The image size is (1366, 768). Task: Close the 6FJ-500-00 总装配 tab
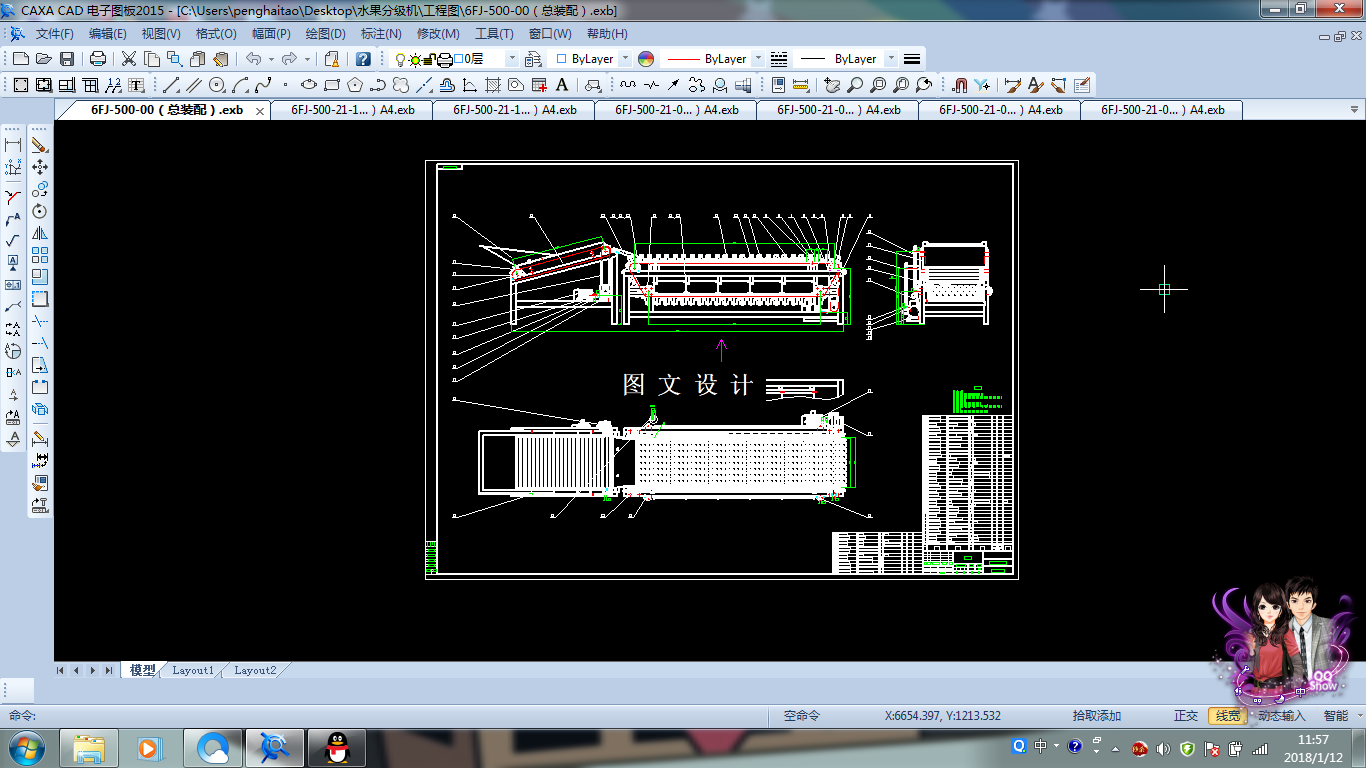point(261,111)
